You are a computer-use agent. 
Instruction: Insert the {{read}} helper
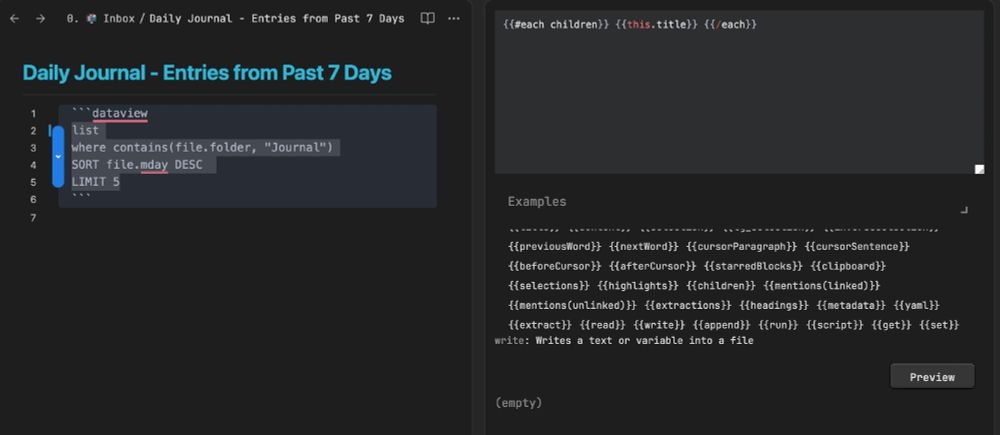[603, 325]
